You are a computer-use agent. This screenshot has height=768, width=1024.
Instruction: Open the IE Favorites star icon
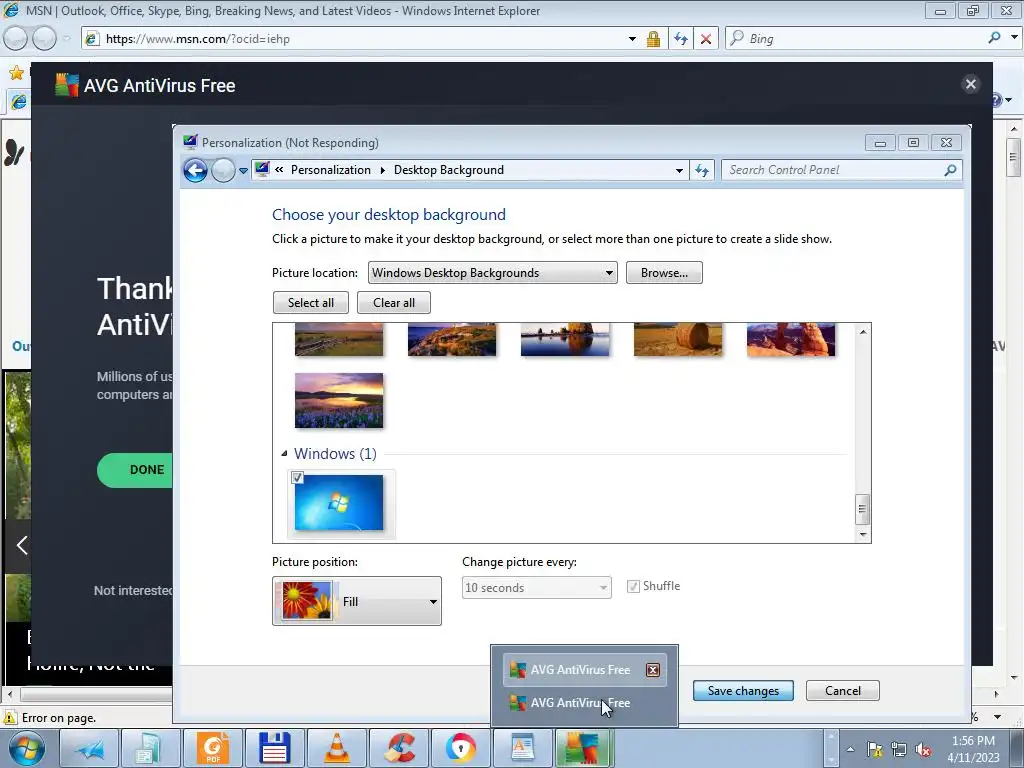[x=16, y=72]
